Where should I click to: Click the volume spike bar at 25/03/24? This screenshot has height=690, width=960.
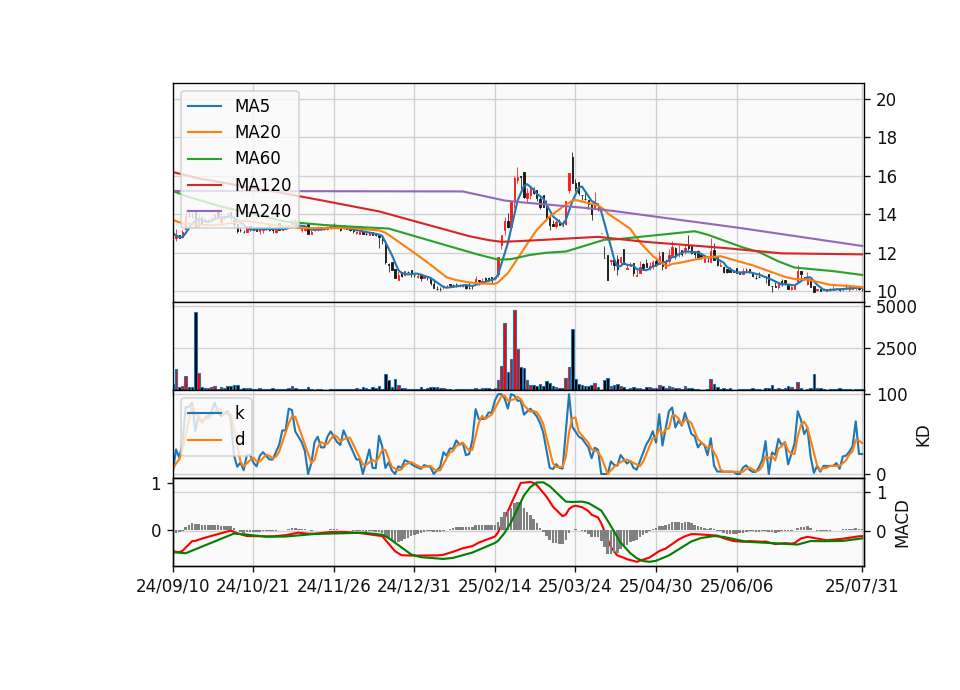(573, 360)
